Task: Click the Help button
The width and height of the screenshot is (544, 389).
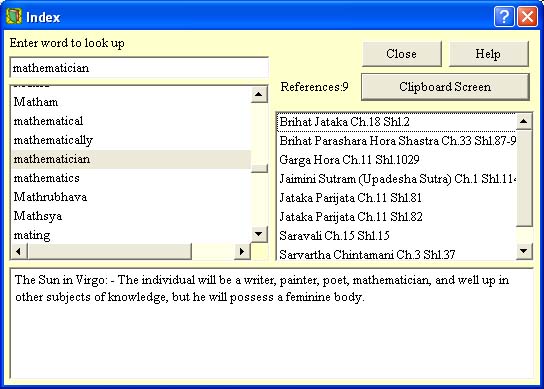Action: (x=488, y=54)
